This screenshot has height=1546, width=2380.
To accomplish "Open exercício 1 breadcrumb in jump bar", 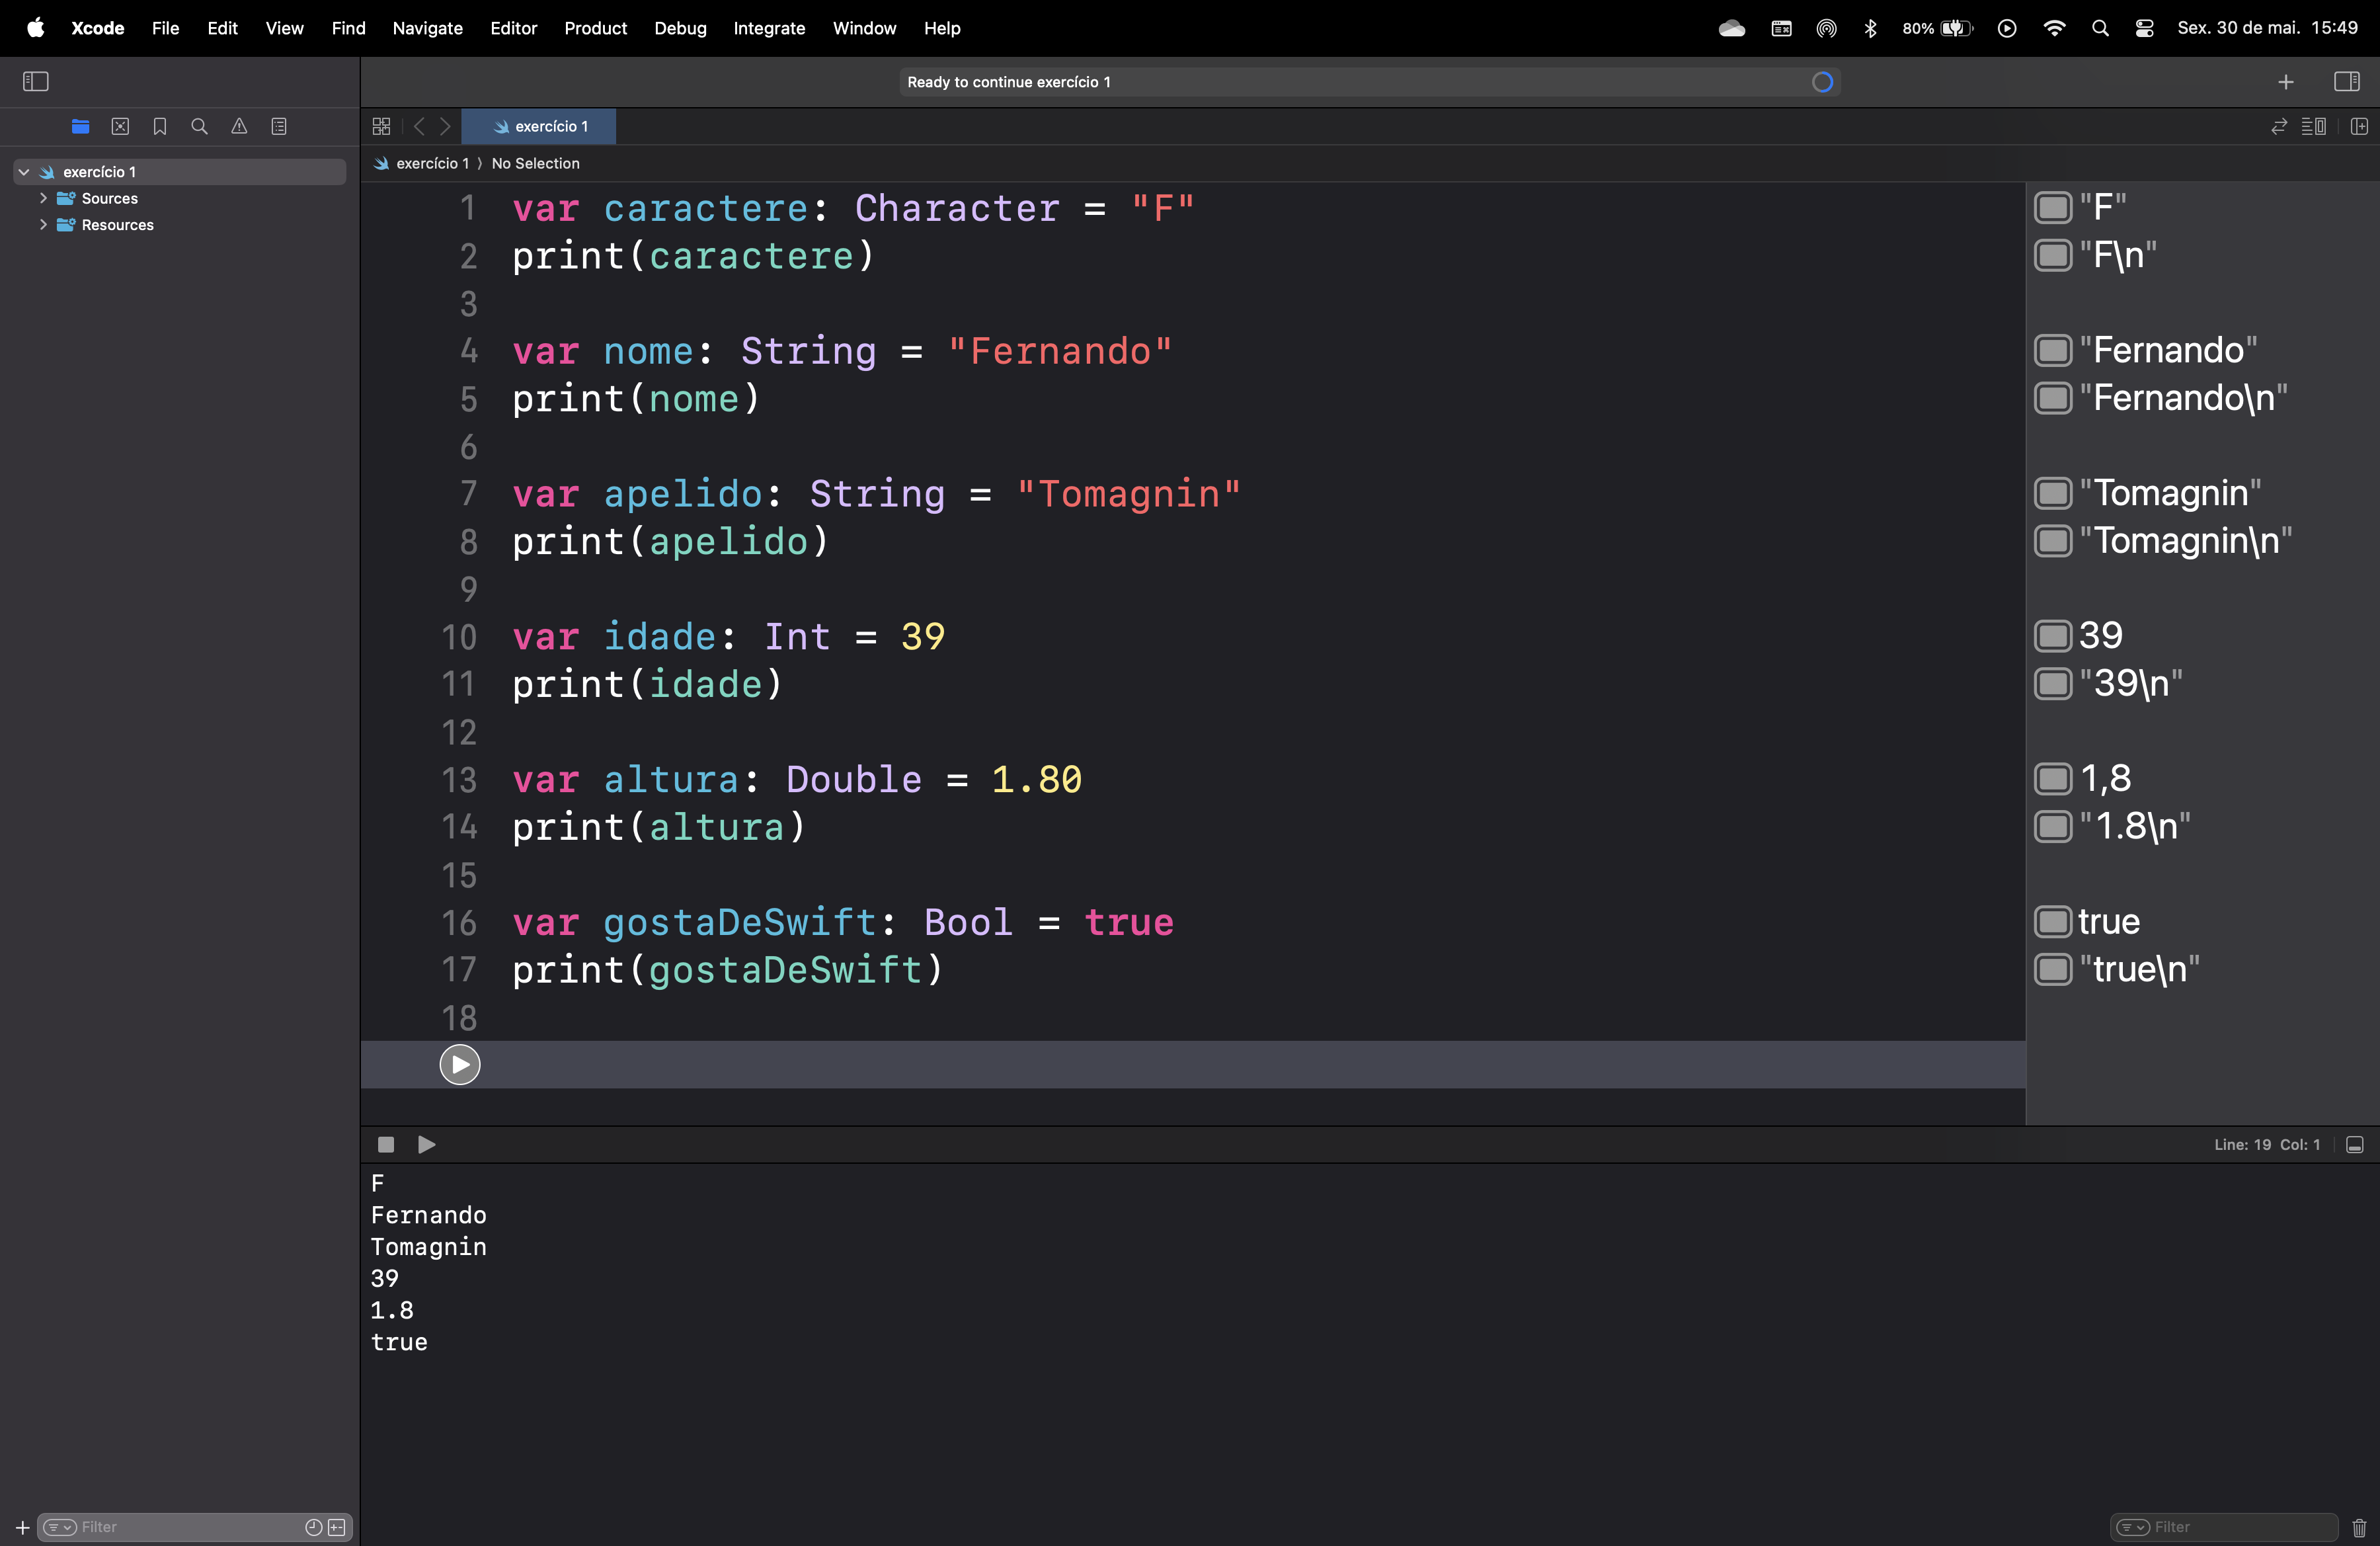I will (421, 164).
